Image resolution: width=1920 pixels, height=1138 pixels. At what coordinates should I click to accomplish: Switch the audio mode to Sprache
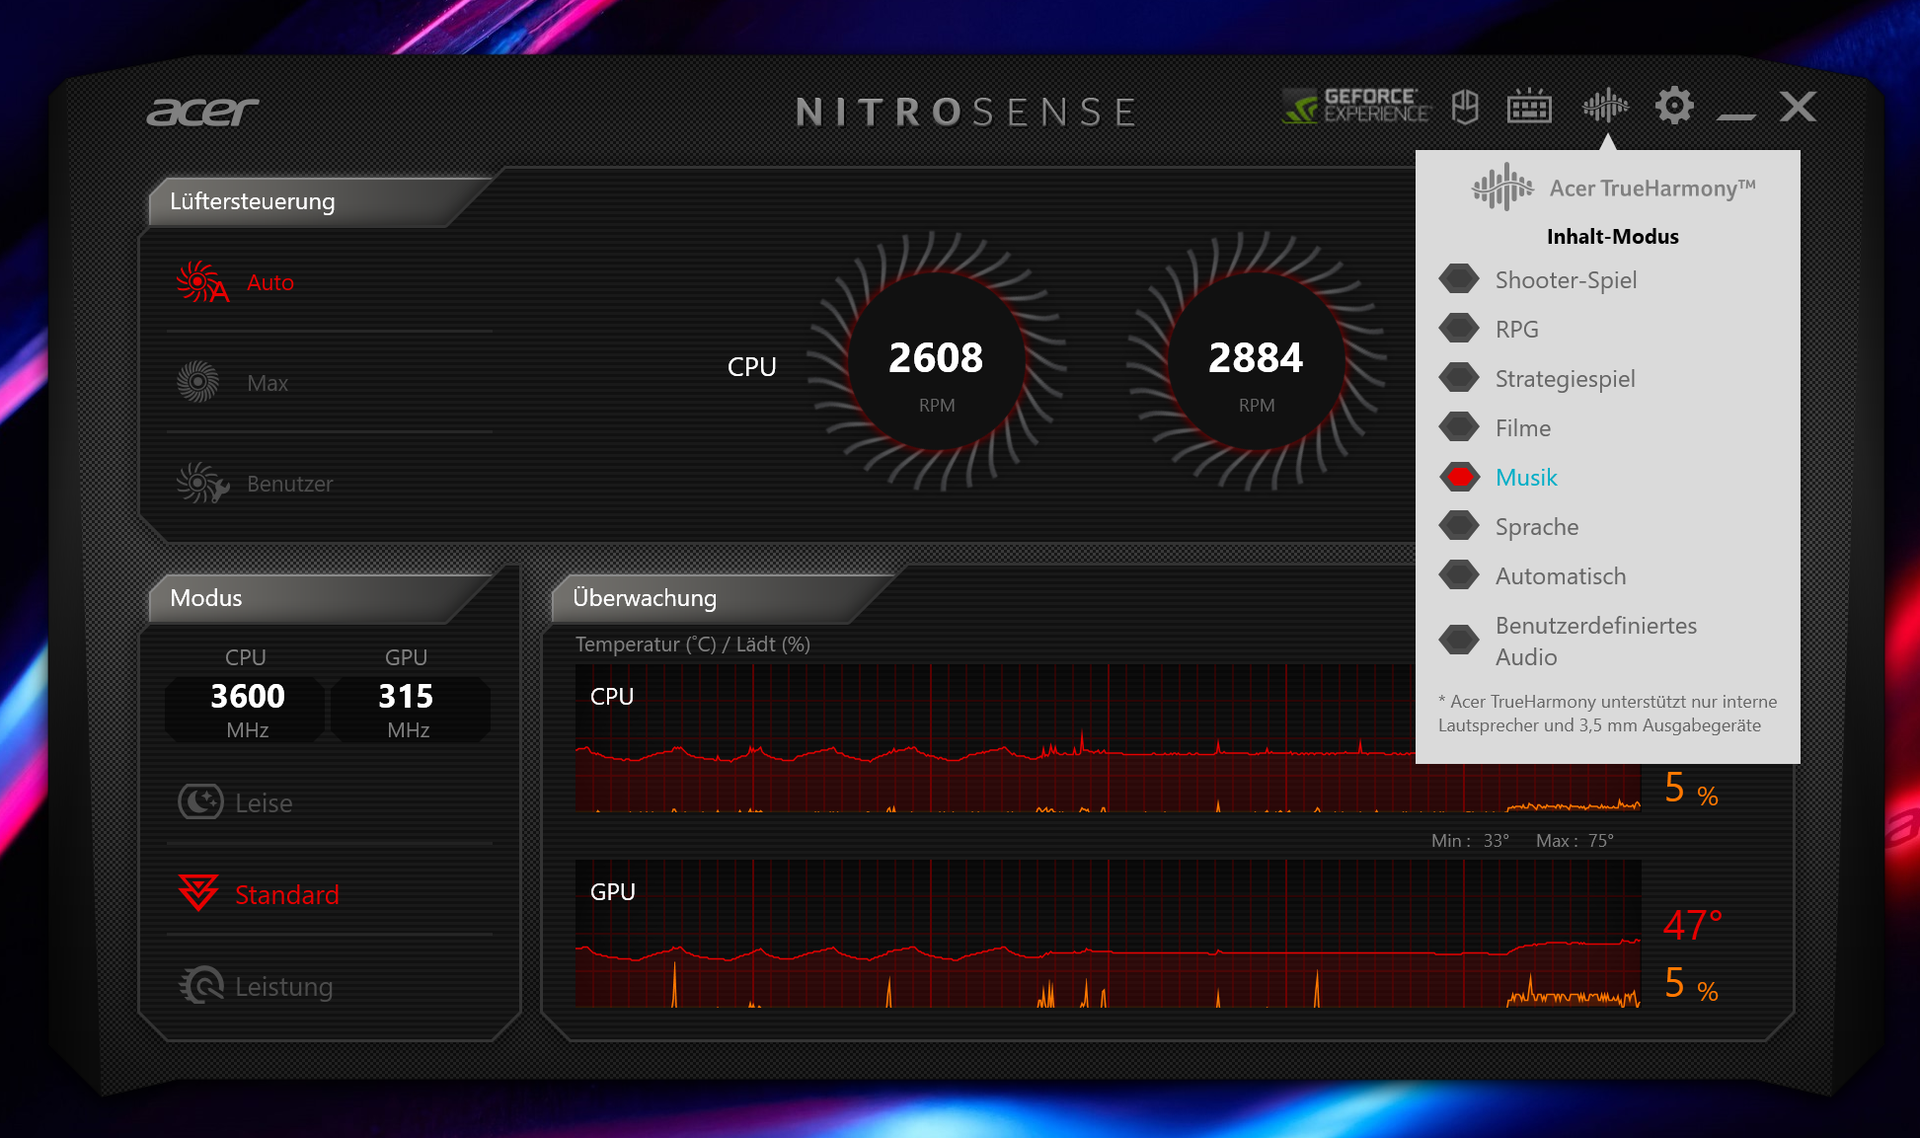click(1536, 527)
